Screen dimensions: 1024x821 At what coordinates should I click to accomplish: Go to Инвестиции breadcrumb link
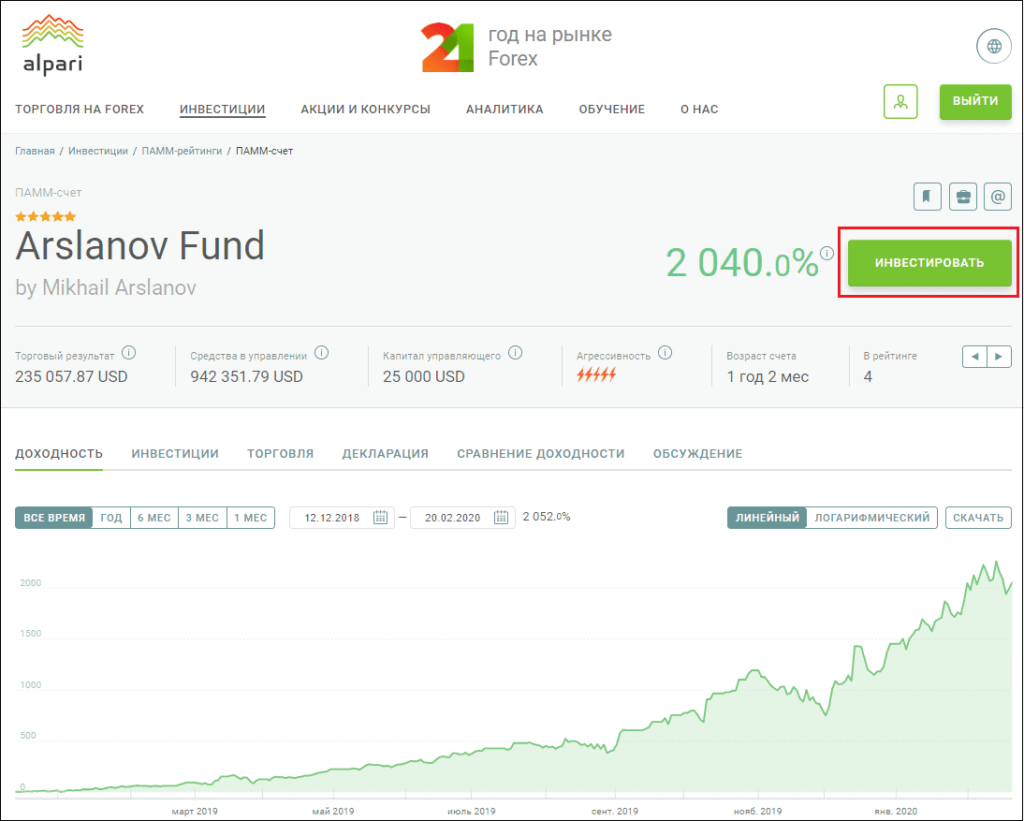[x=98, y=151]
